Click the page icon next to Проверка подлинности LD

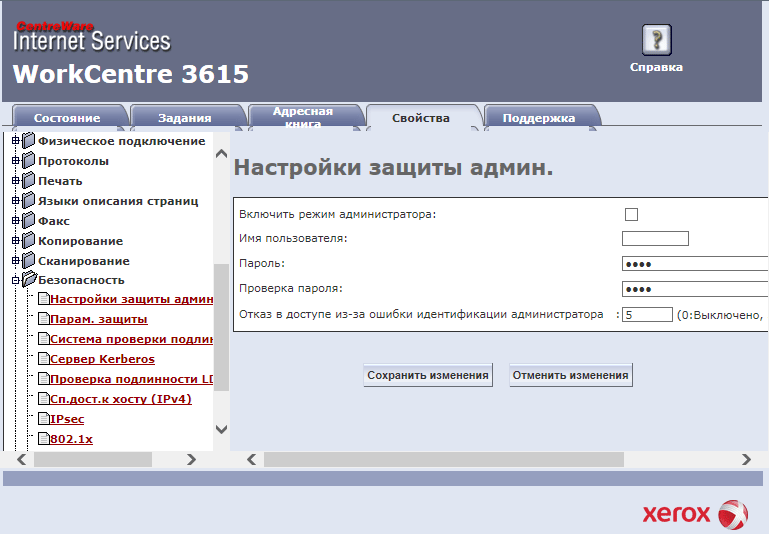coord(44,379)
